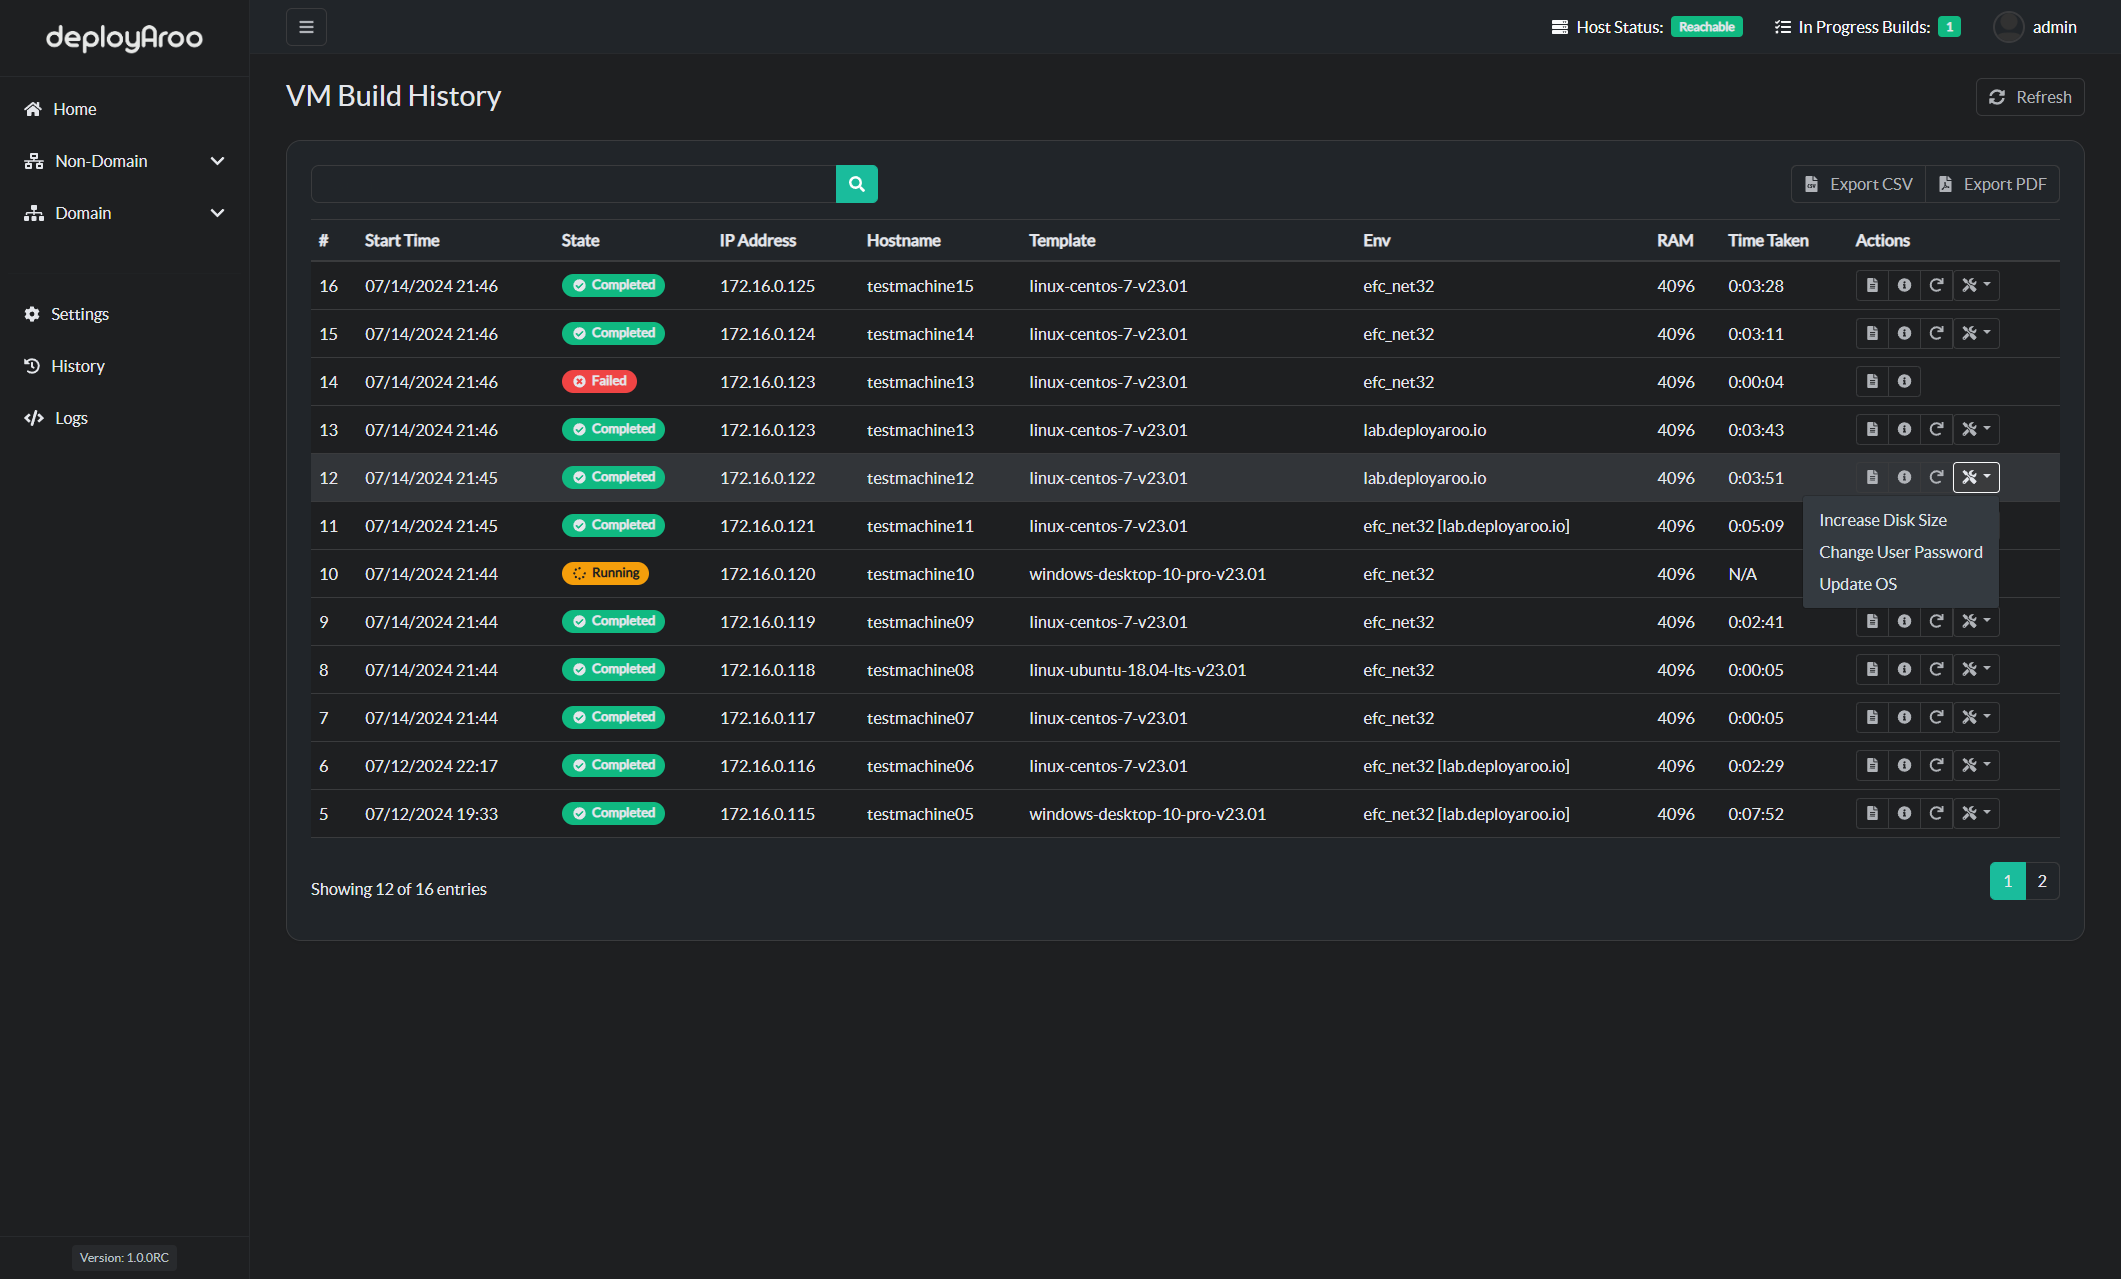The image size is (2121, 1279).
Task: Select Export PDF button
Action: [1992, 183]
